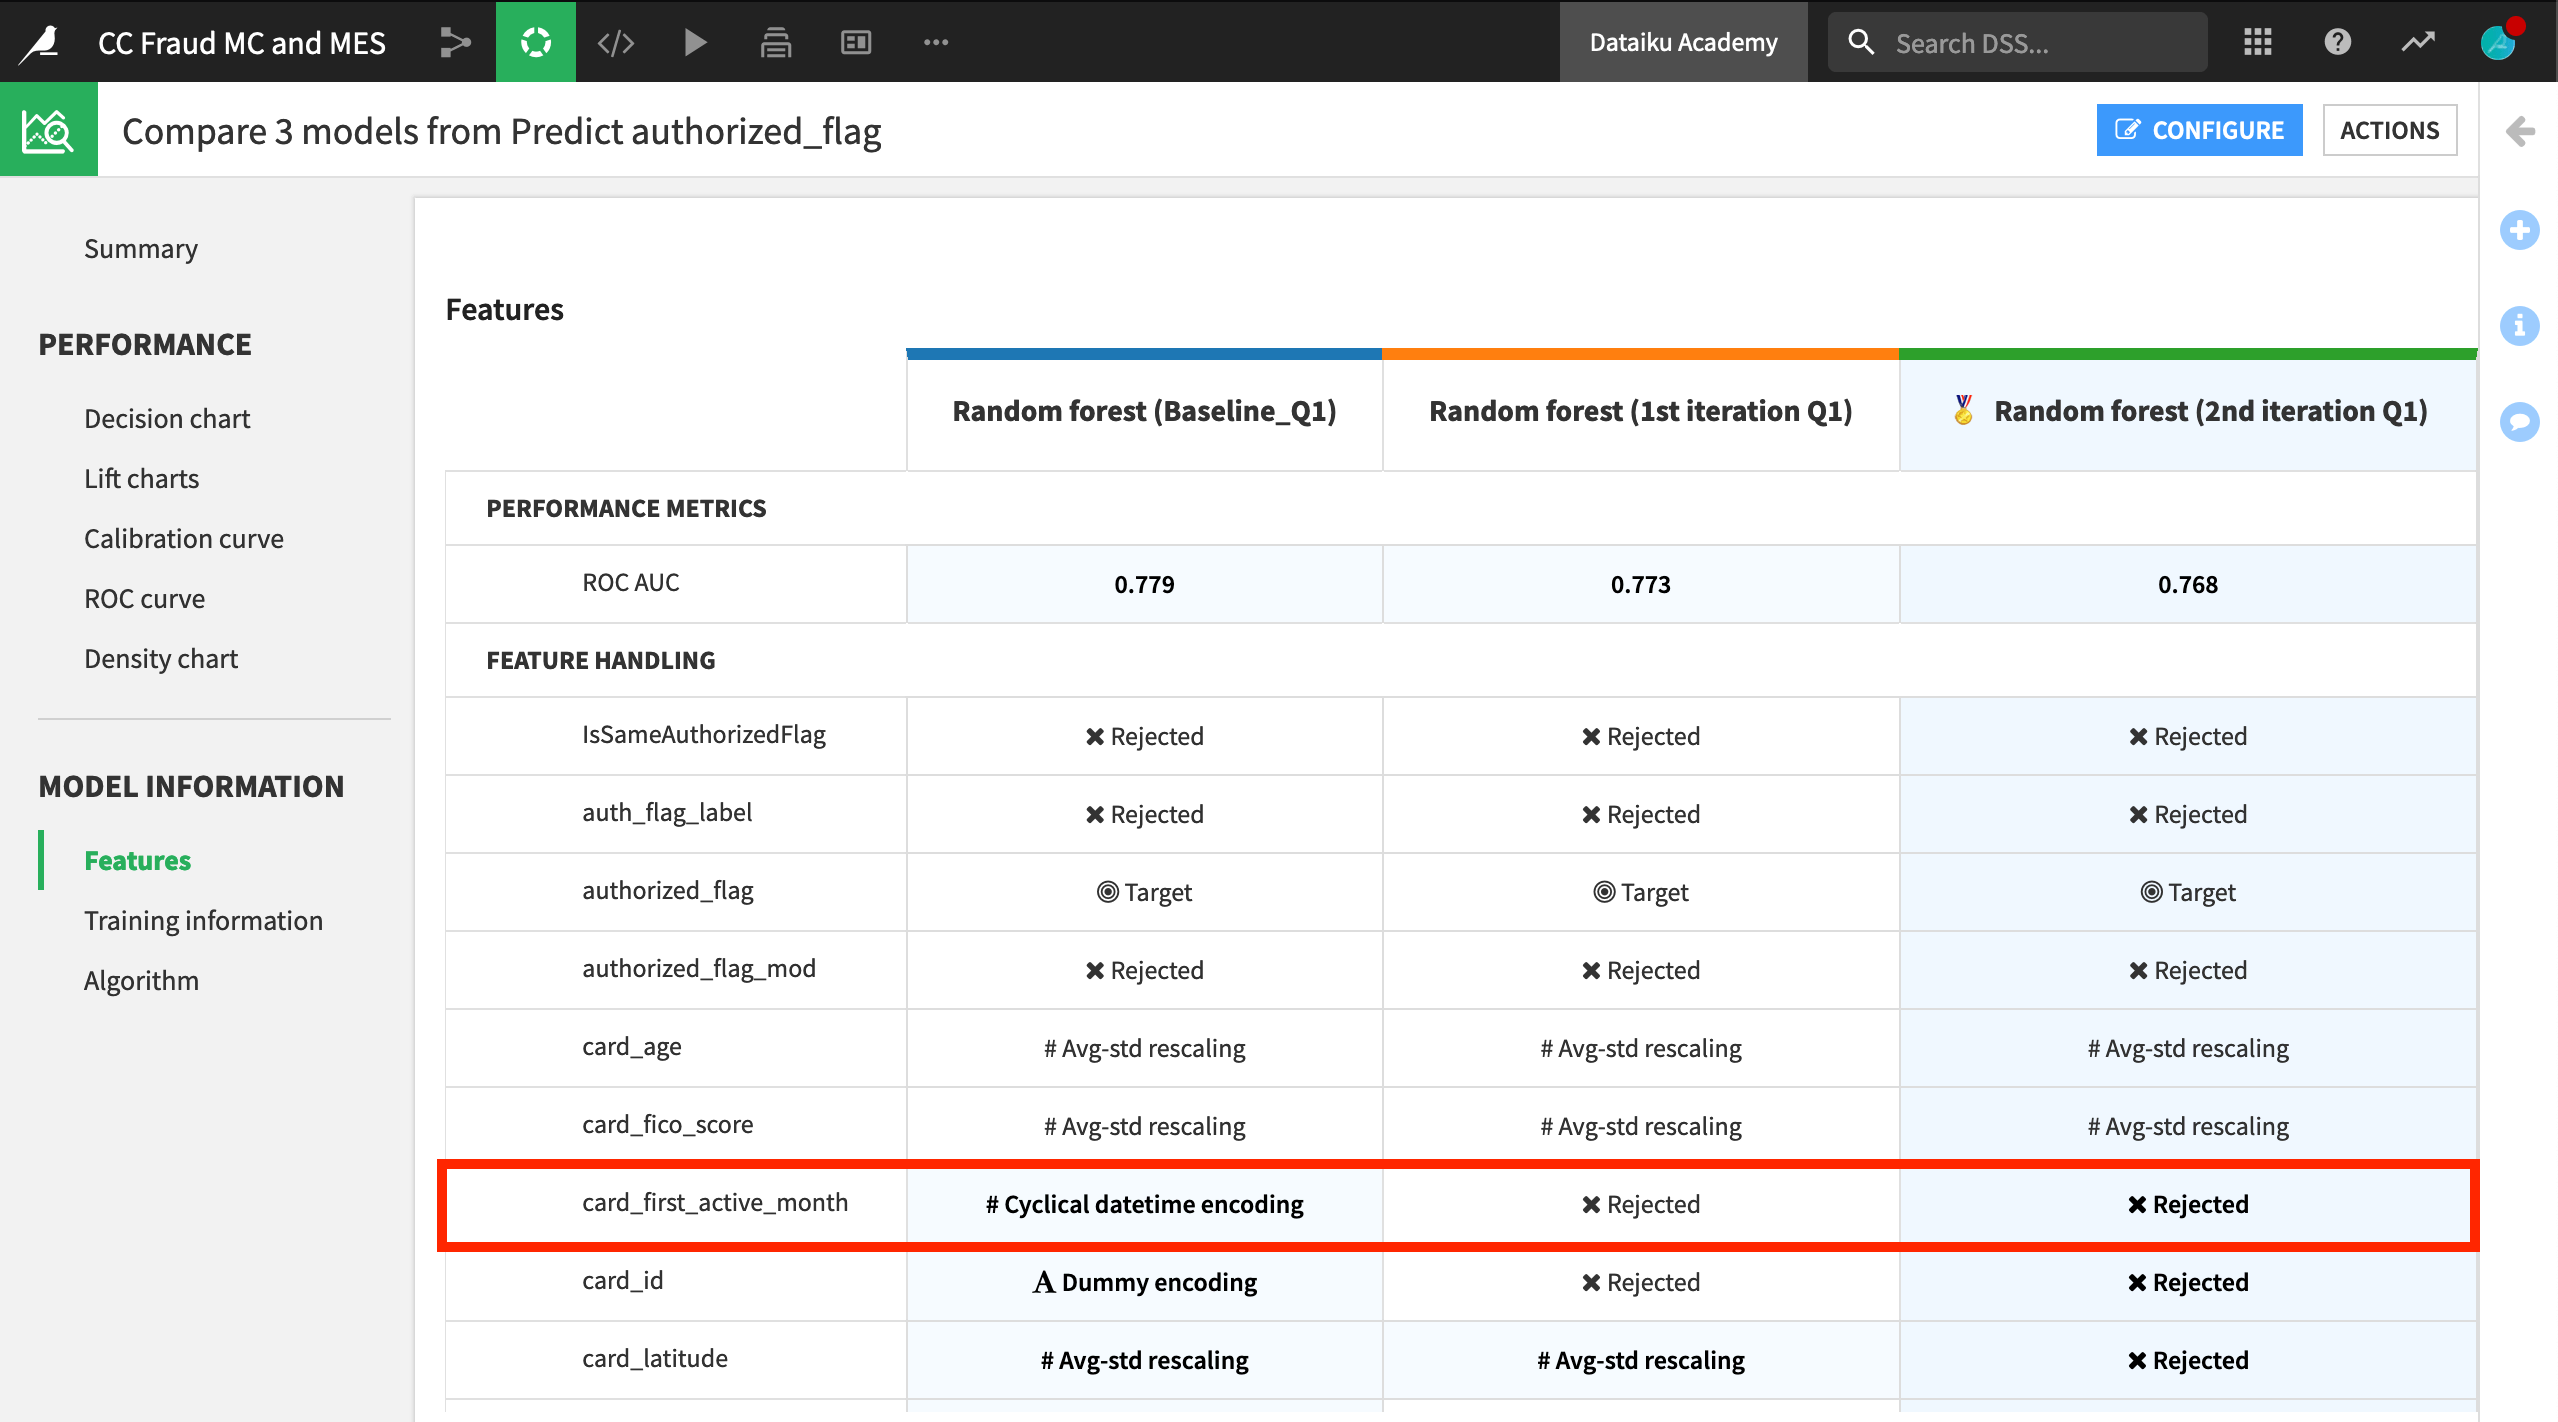Collapse the right panel with the back arrow

2522,130
